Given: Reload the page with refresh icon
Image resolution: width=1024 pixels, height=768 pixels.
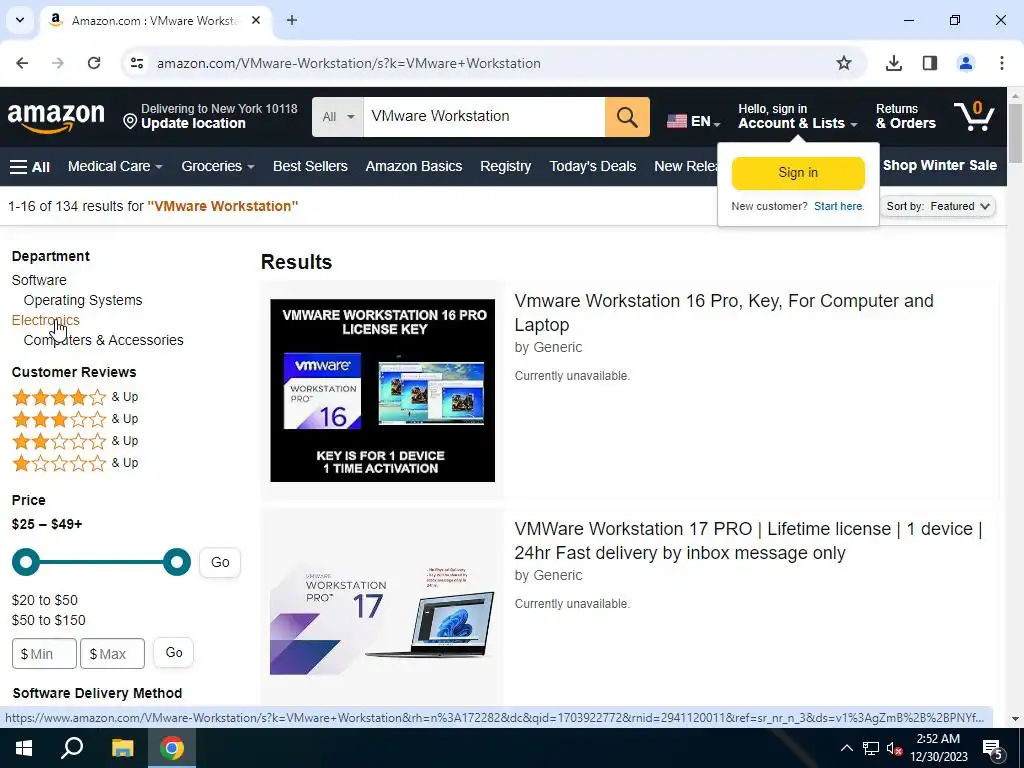Looking at the screenshot, I should click(x=94, y=63).
